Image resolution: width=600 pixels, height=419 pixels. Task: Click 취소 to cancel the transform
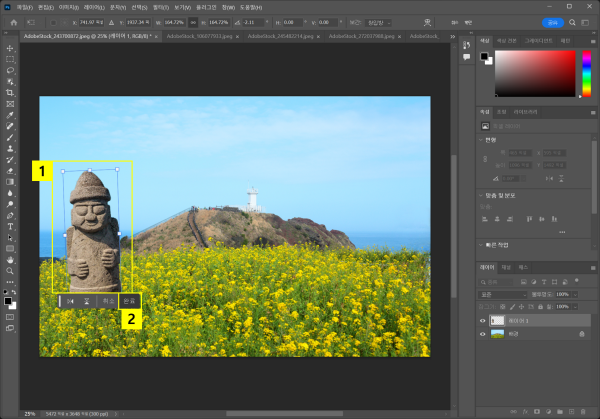(x=108, y=300)
